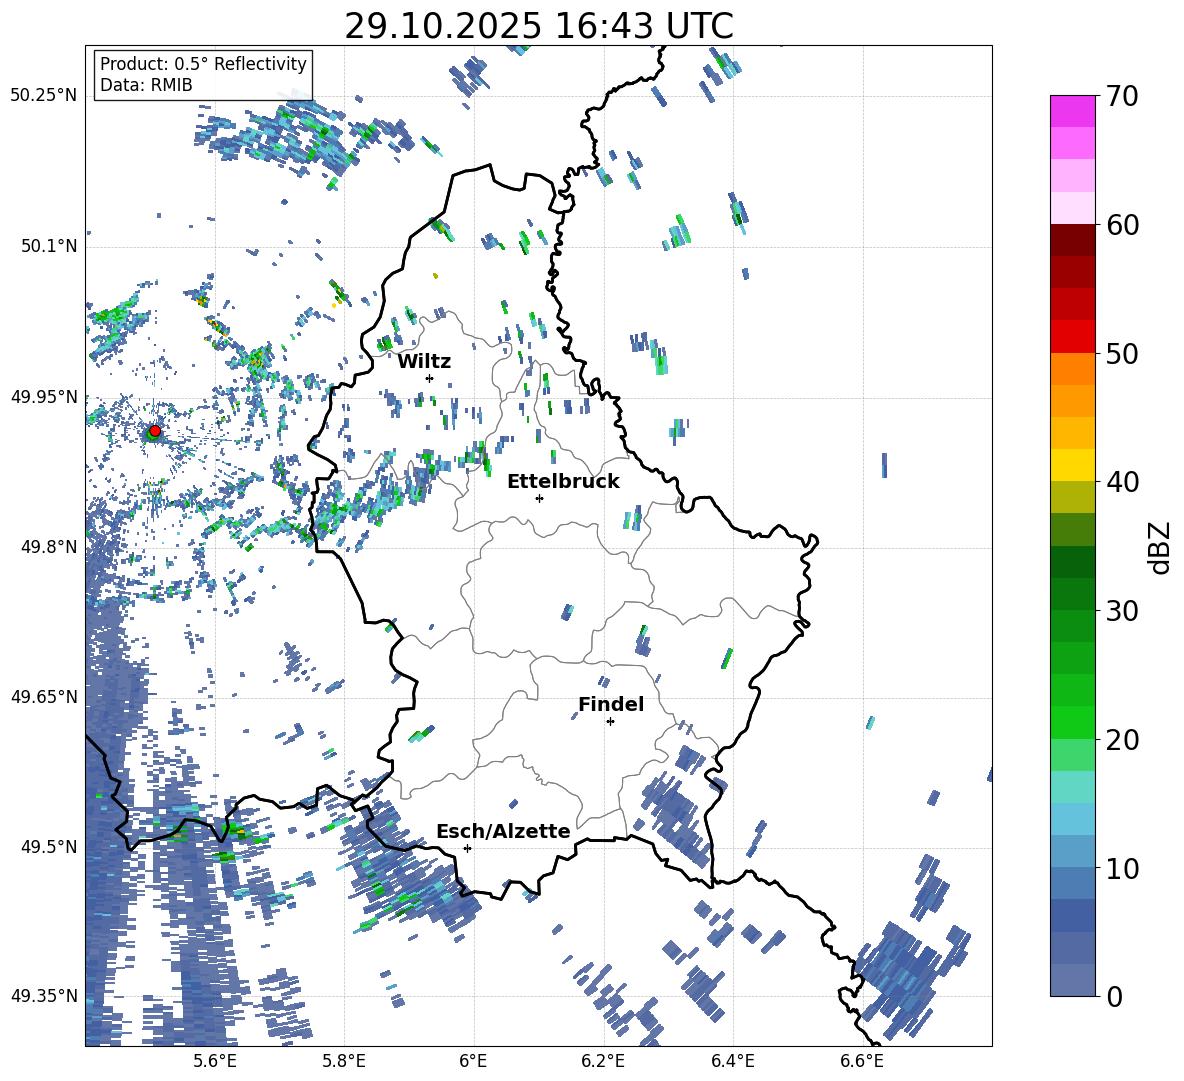Click the Esch/Alzette station cross marker
This screenshot has width=1184, height=1081.
(x=467, y=848)
